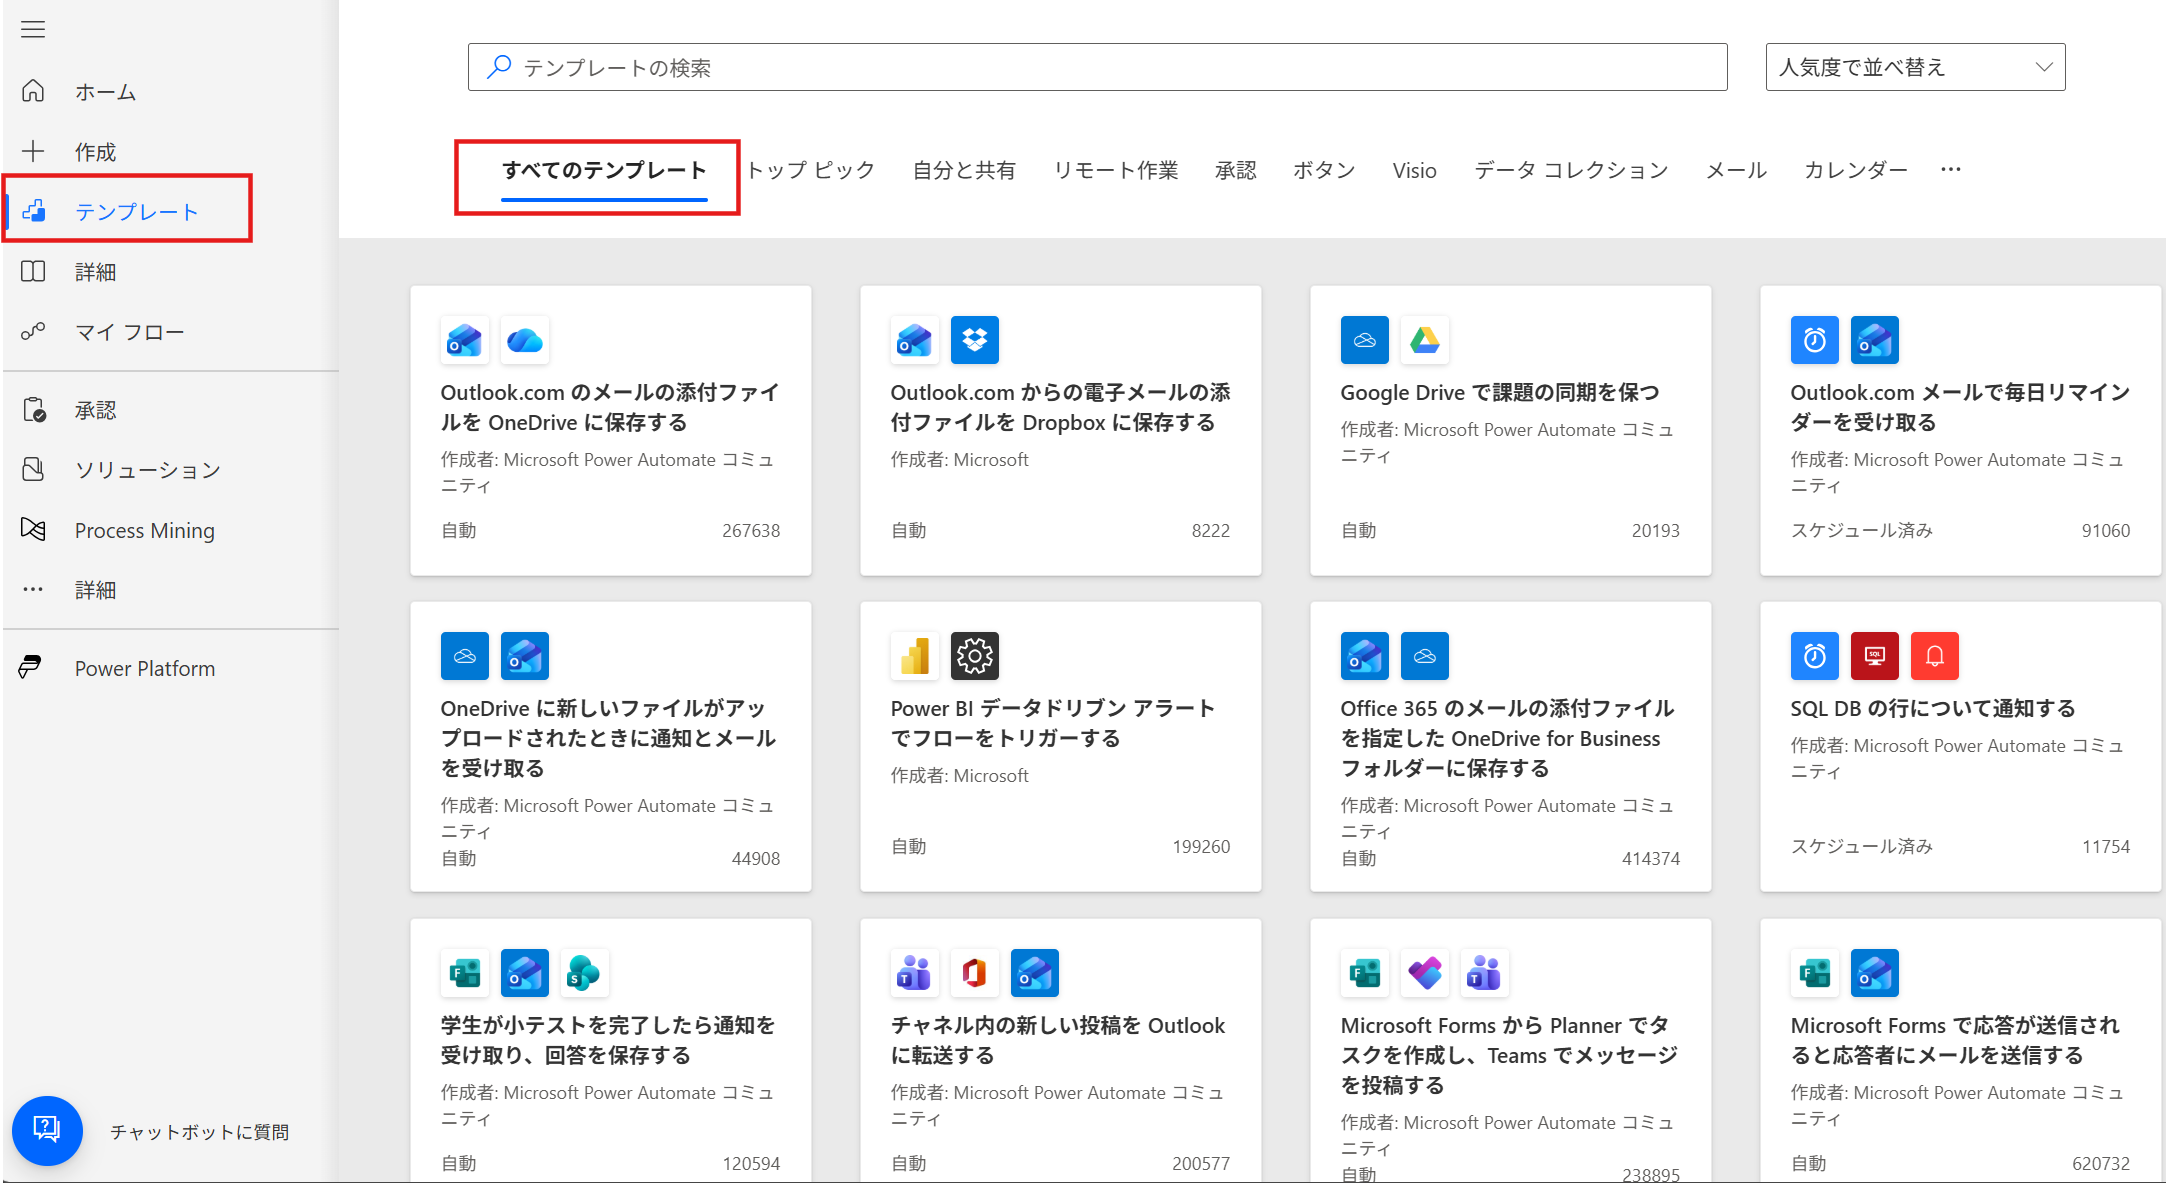Click the 承認 approvals clipboard icon
Screen dimensions: 2166x1183
[x=33, y=410]
